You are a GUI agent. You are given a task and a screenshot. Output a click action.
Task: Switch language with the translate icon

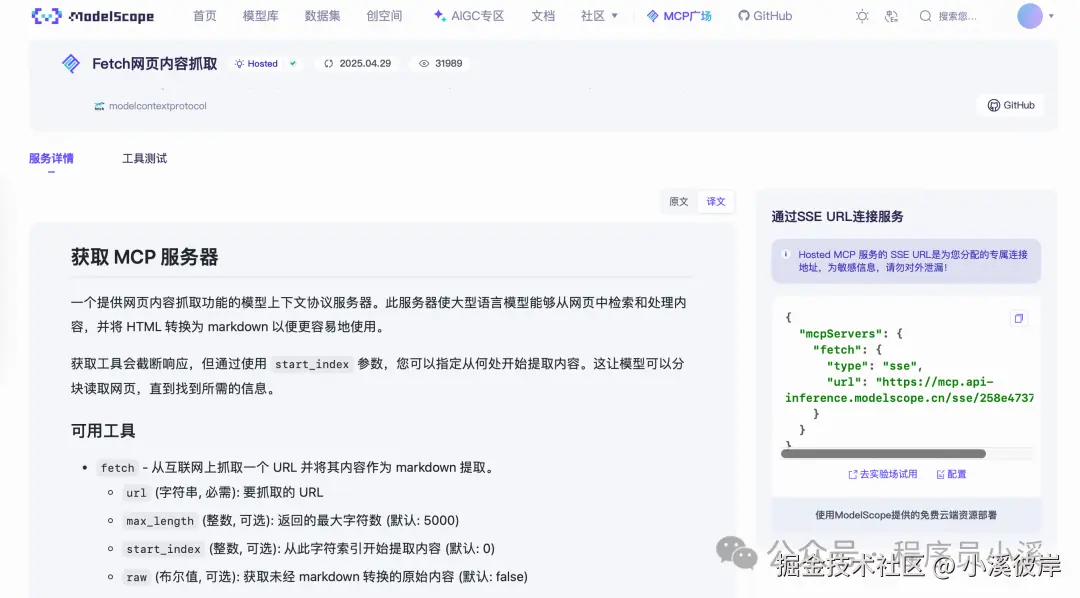point(891,16)
